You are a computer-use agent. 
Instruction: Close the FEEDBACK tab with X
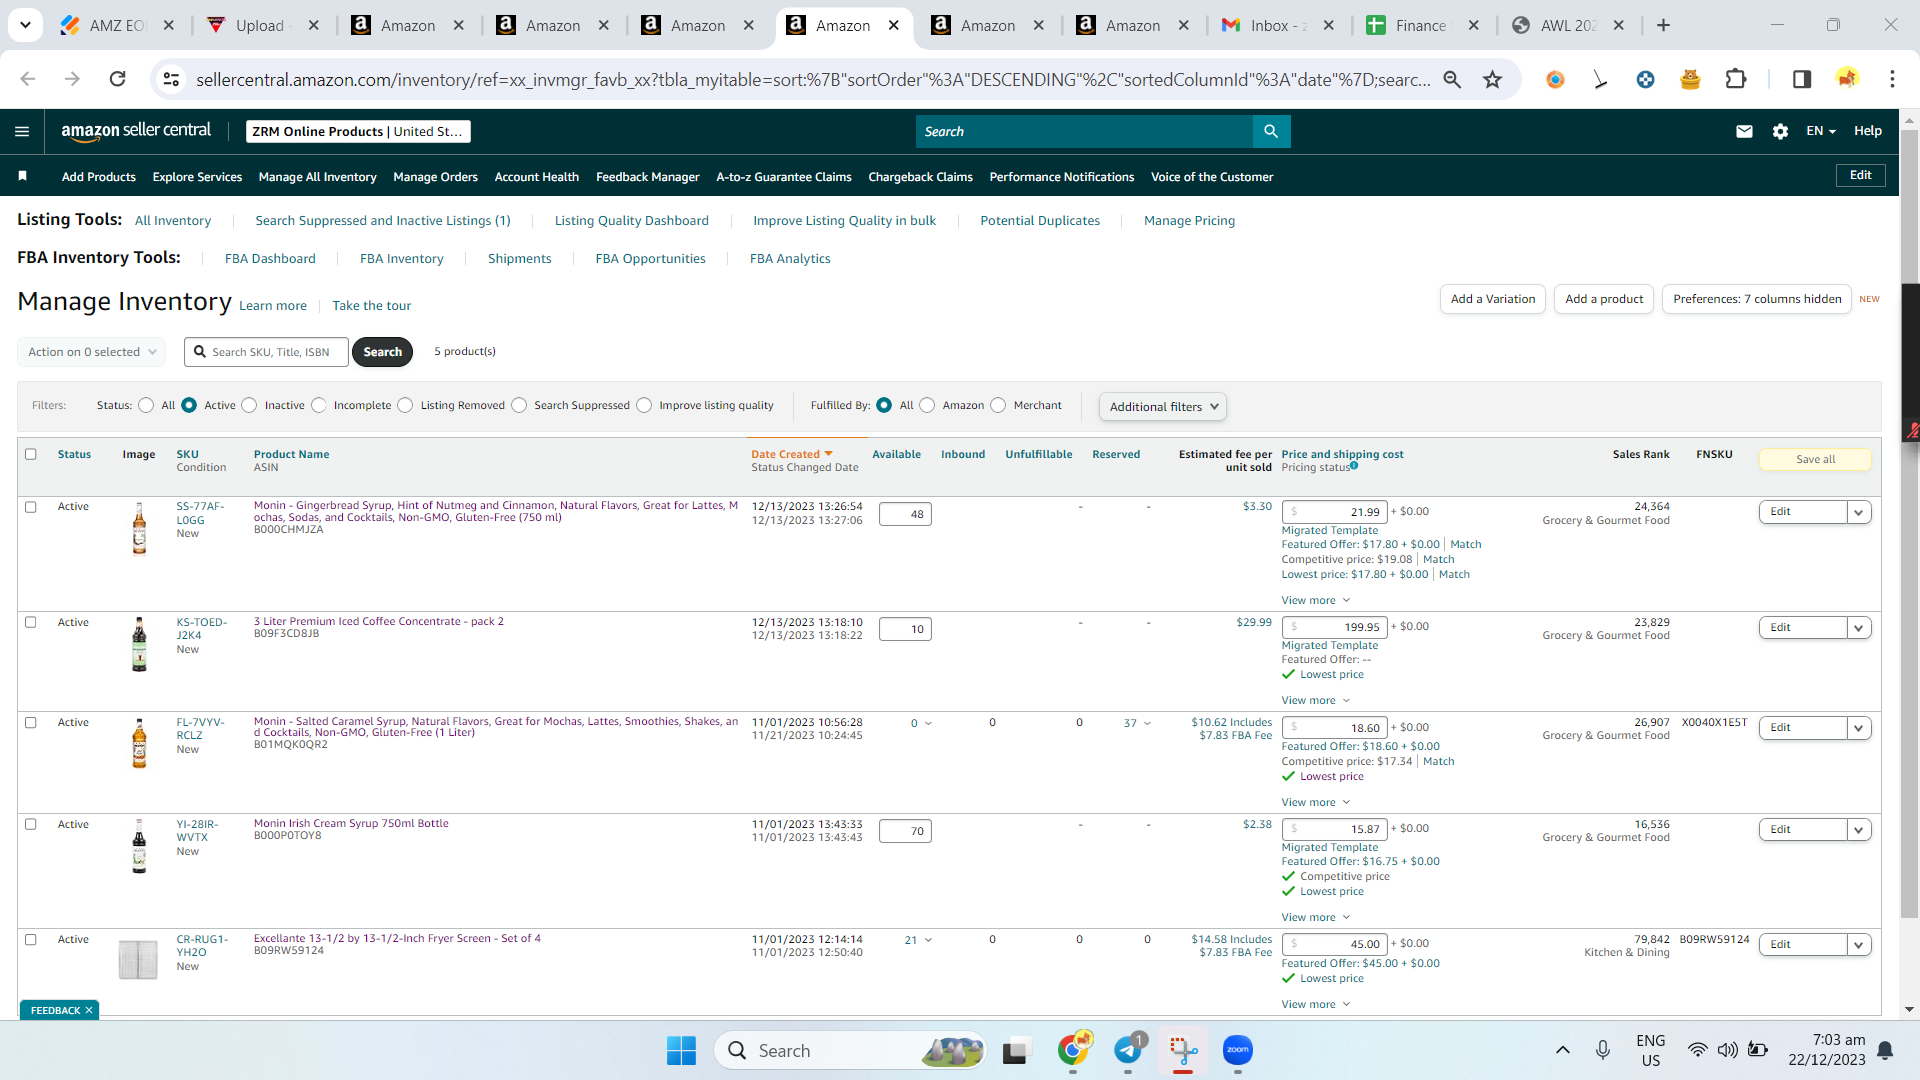pyautogui.click(x=89, y=1010)
